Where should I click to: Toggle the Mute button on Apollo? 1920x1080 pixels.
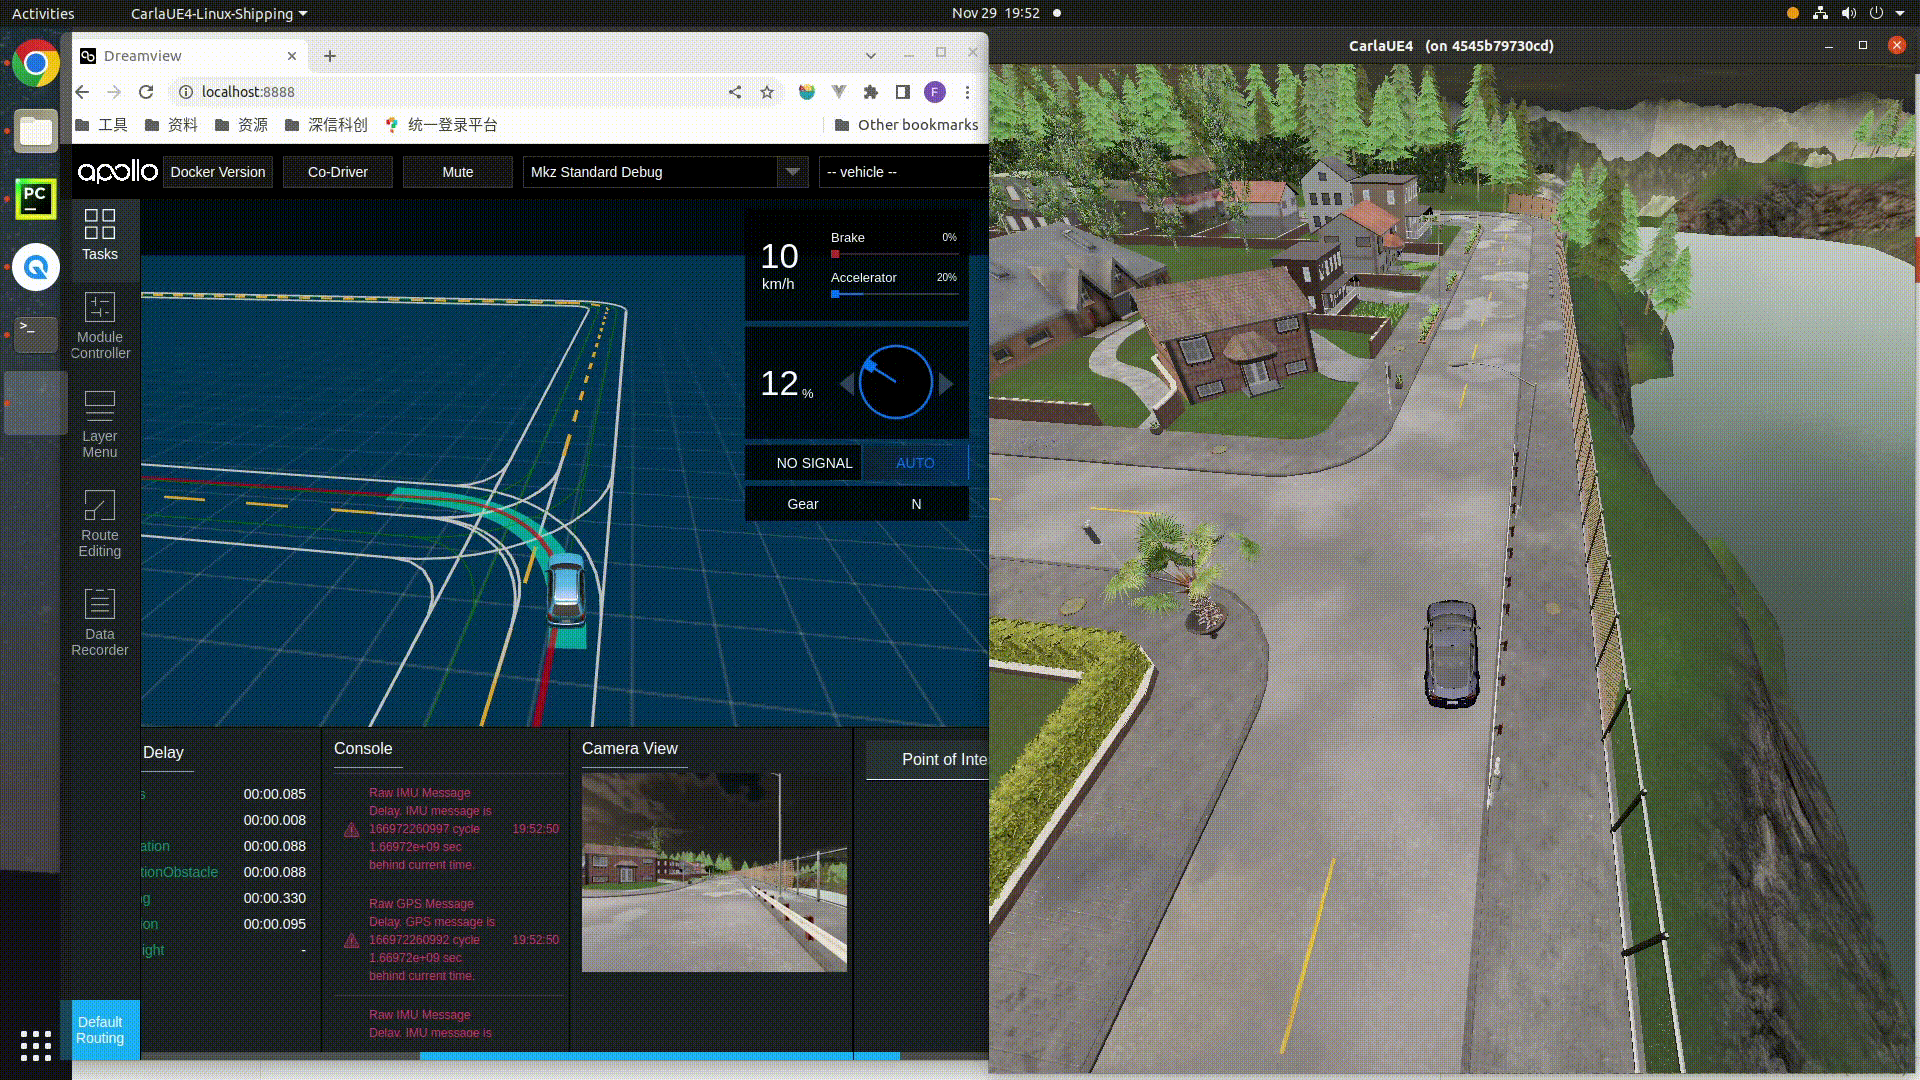[x=456, y=171]
